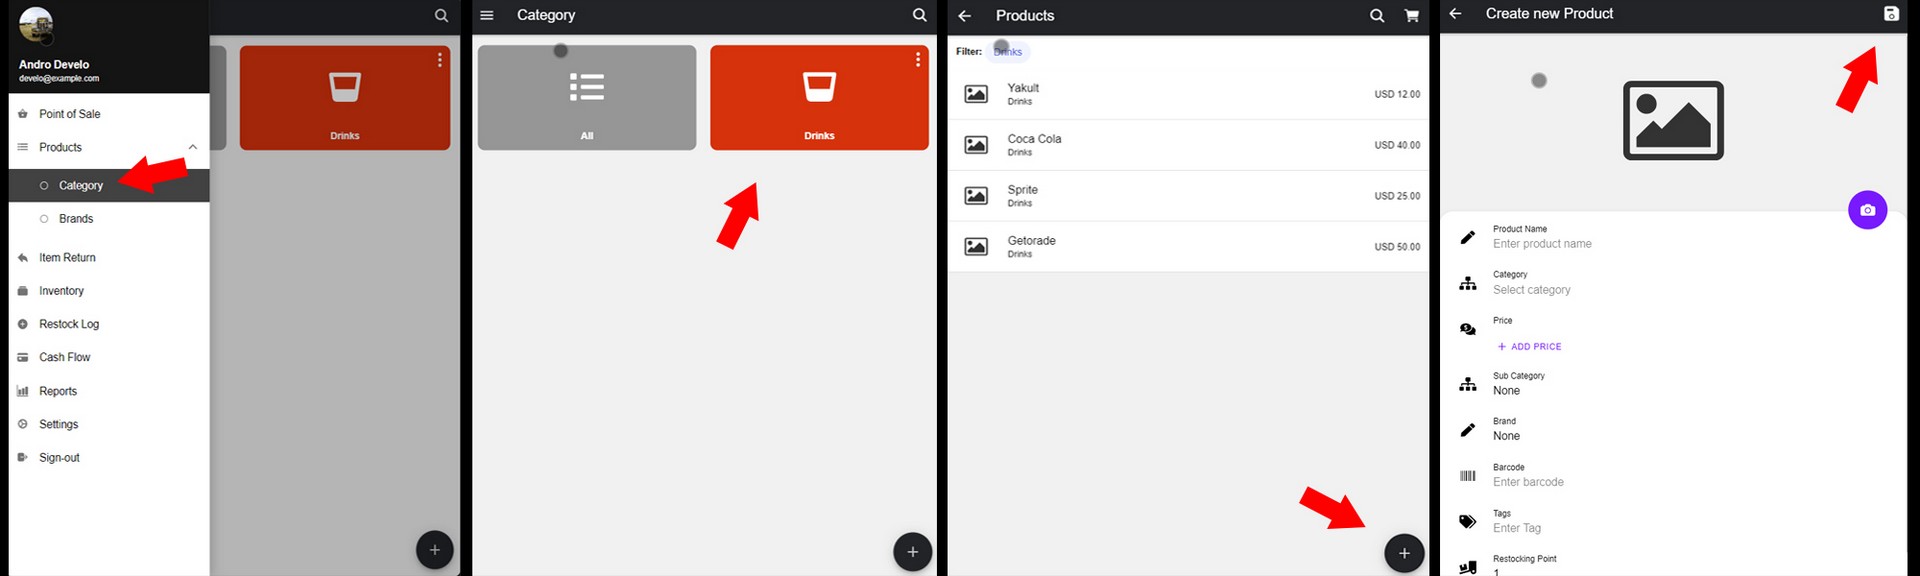Click Sign-out in the sidebar

[x=59, y=458]
